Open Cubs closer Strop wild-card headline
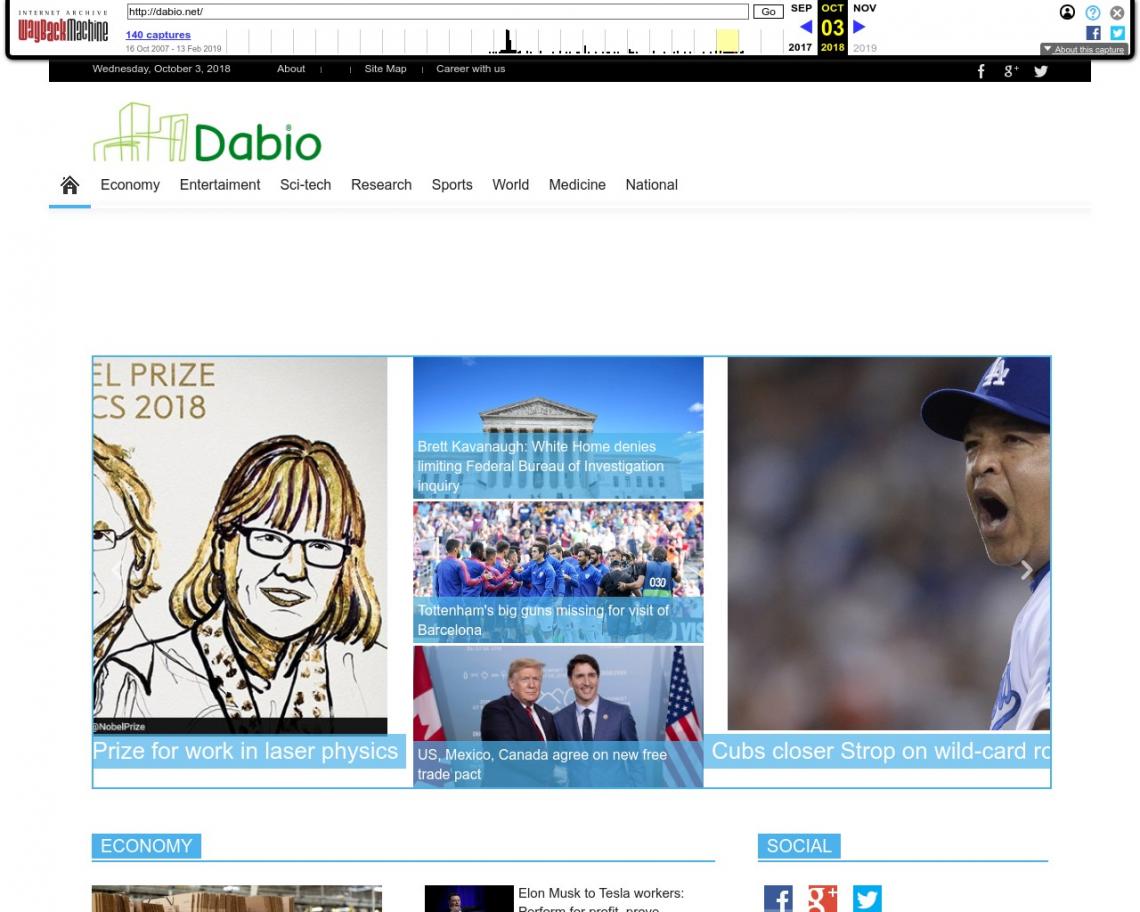The image size is (1140, 912). (x=880, y=751)
